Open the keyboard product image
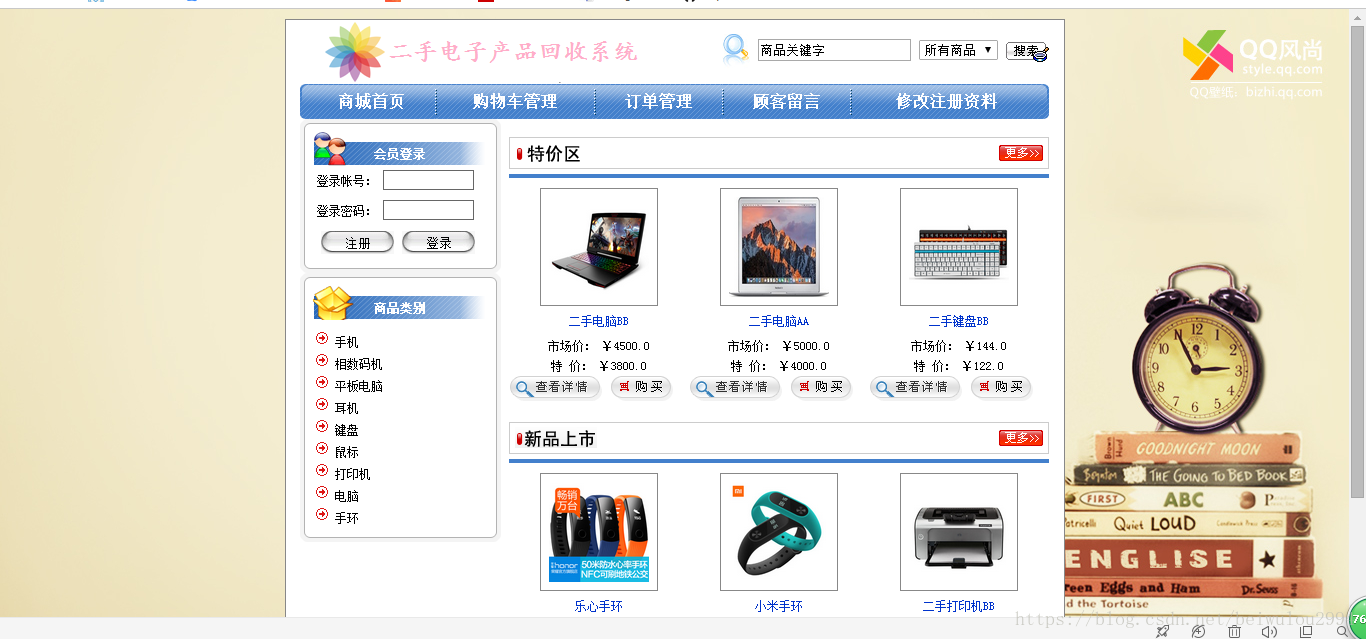 (x=959, y=247)
